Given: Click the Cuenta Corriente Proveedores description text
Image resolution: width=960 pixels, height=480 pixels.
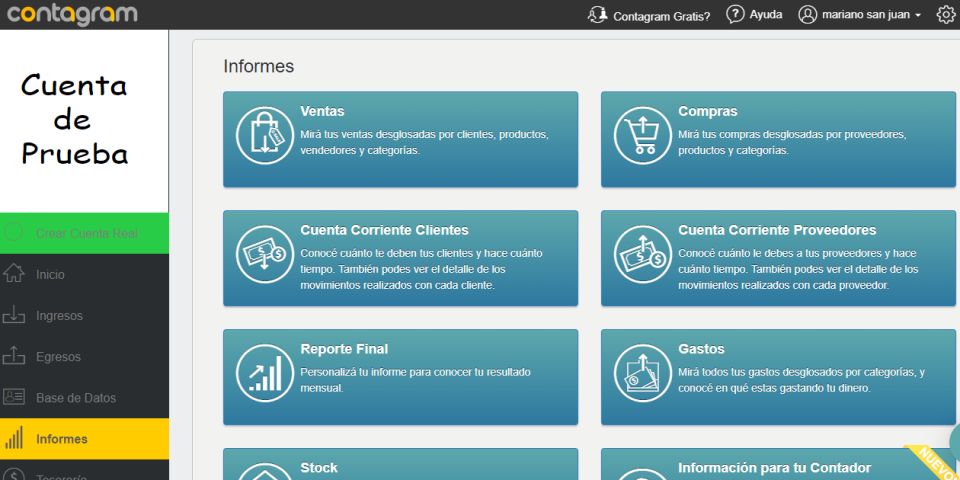Looking at the screenshot, I should coord(798,269).
